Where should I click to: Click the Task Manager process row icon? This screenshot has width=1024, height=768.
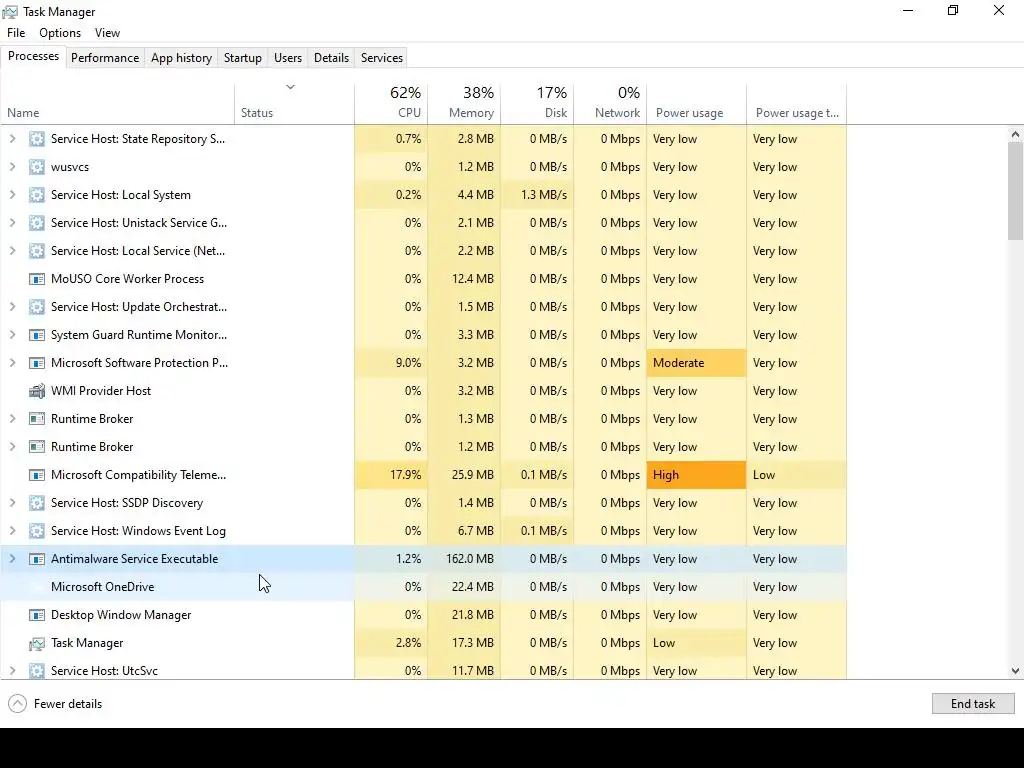pos(37,643)
